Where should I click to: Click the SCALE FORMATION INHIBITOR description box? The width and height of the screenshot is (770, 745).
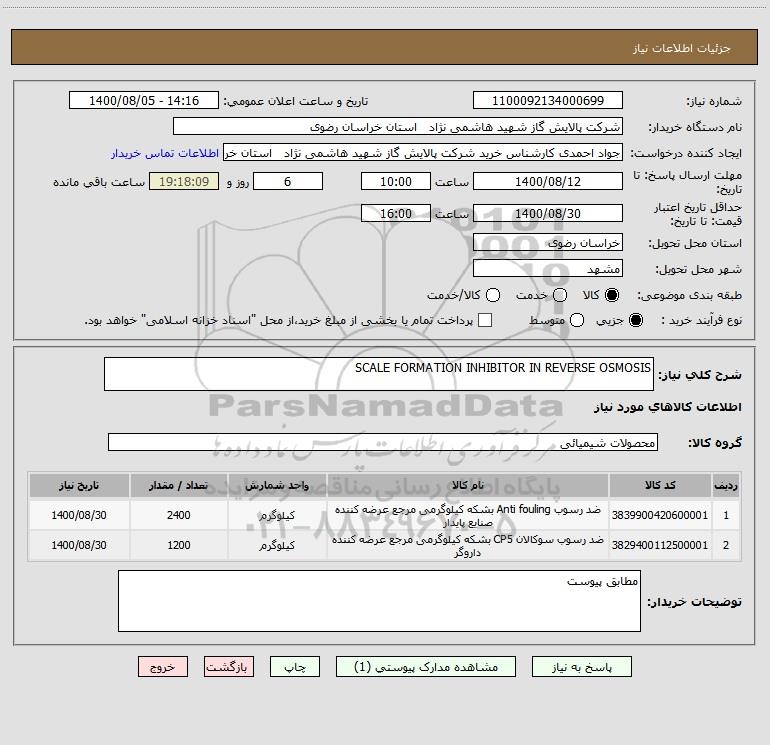379,374
